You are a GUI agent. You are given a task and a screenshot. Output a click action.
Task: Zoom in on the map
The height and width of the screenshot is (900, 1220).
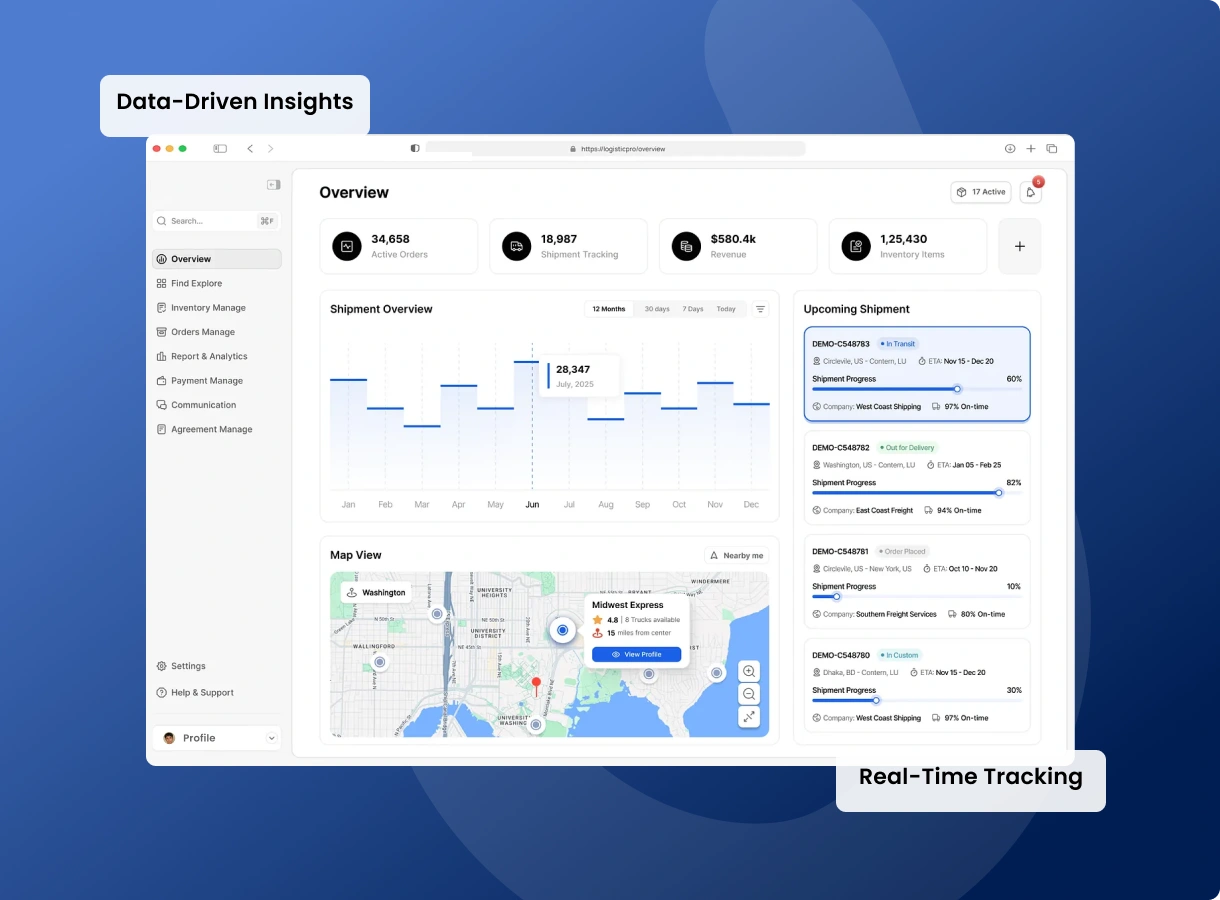(x=749, y=671)
